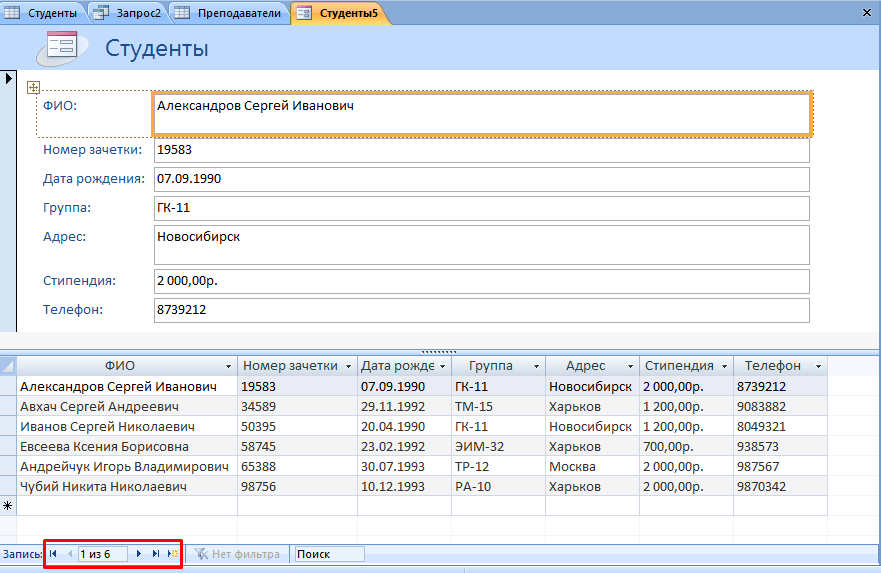Open the Преподаватели tab

click(x=229, y=13)
